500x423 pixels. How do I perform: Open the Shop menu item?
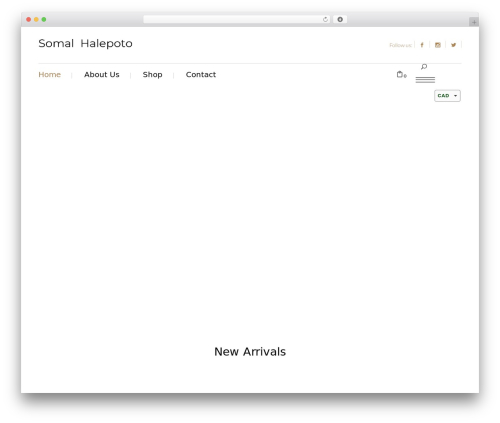click(x=152, y=75)
